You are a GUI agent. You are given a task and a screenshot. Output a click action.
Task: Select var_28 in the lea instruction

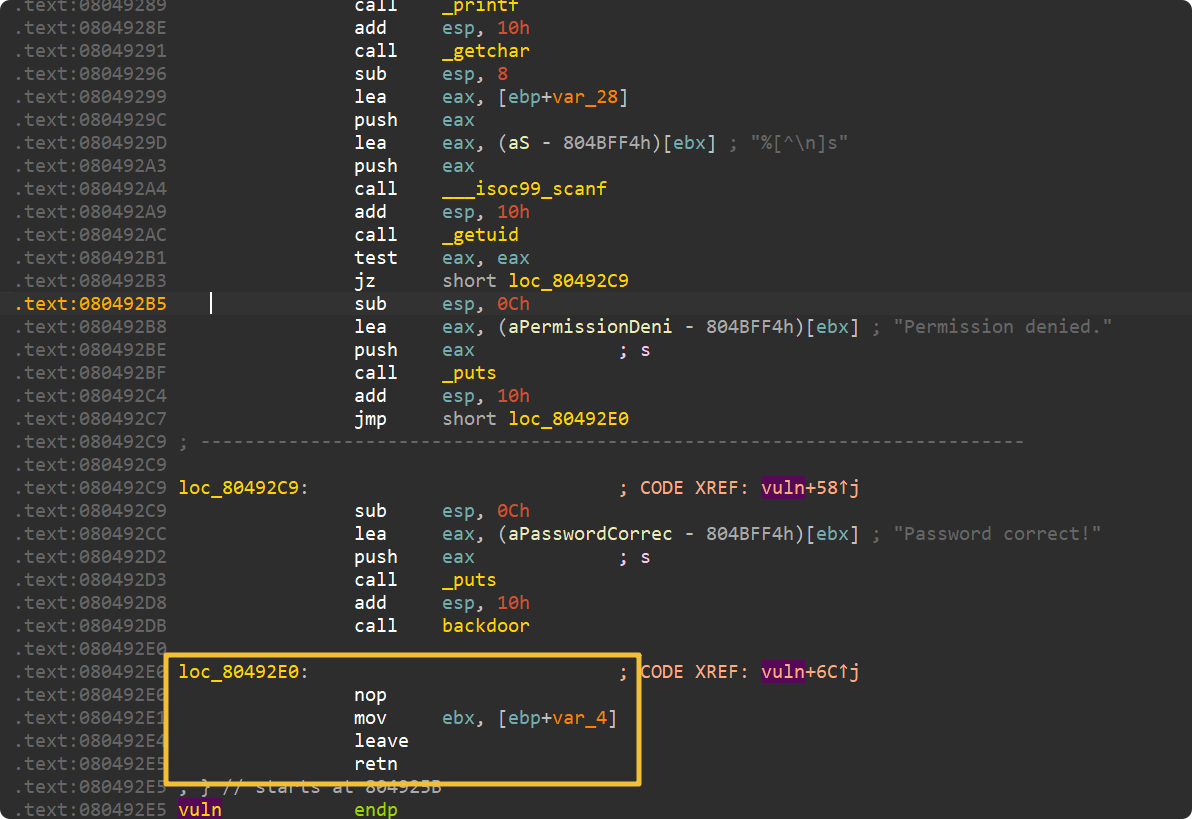point(585,97)
